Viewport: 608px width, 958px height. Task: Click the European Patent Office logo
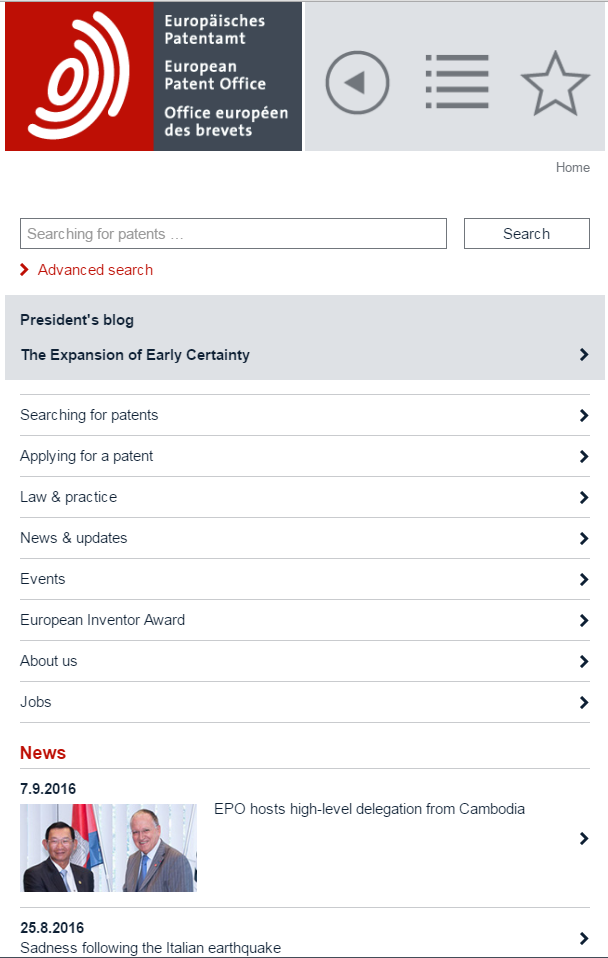[153, 76]
